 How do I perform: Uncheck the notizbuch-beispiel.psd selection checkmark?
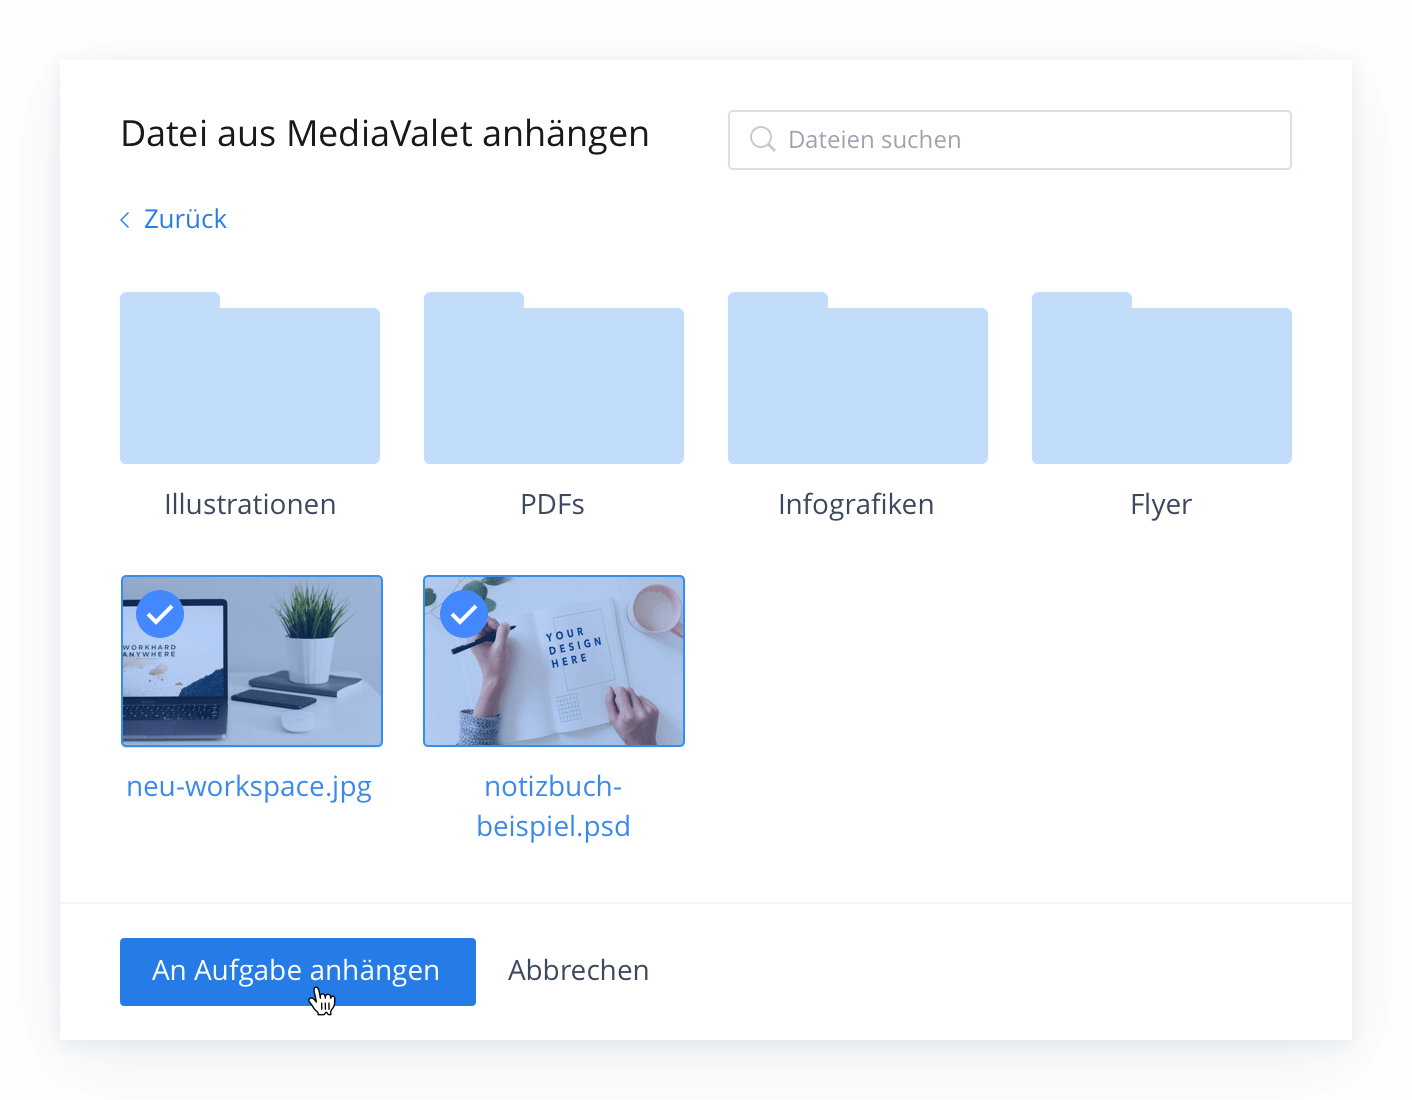tap(464, 614)
